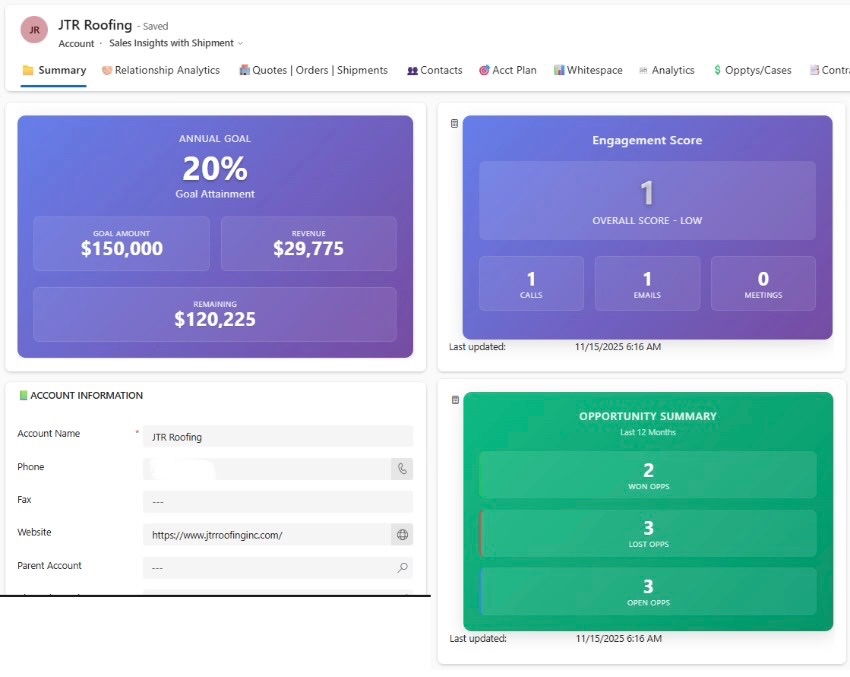850x677 pixels.
Task: Click the Open Opps tile
Action: (648, 591)
